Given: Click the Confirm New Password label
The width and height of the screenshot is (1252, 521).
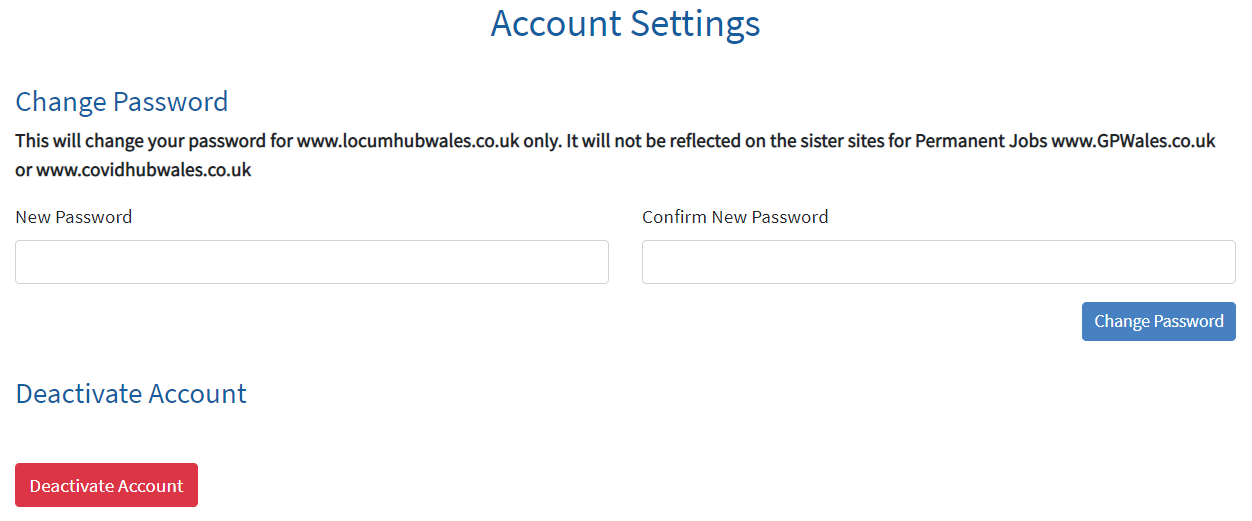Looking at the screenshot, I should pos(735,217).
